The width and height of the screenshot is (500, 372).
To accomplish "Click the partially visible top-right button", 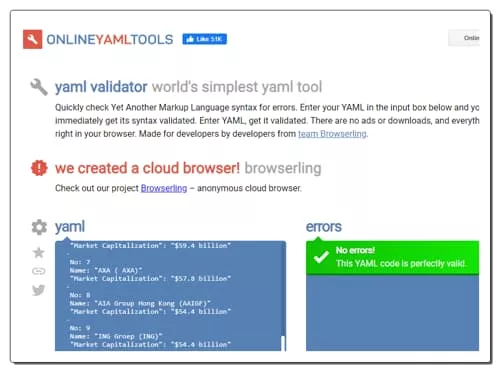I will [464, 38].
